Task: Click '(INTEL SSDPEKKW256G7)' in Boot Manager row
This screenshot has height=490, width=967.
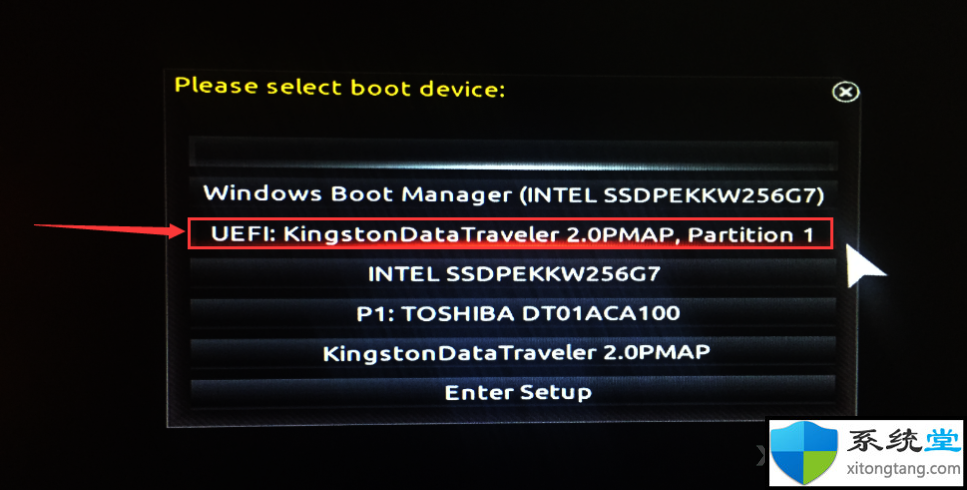Action: pos(672,195)
